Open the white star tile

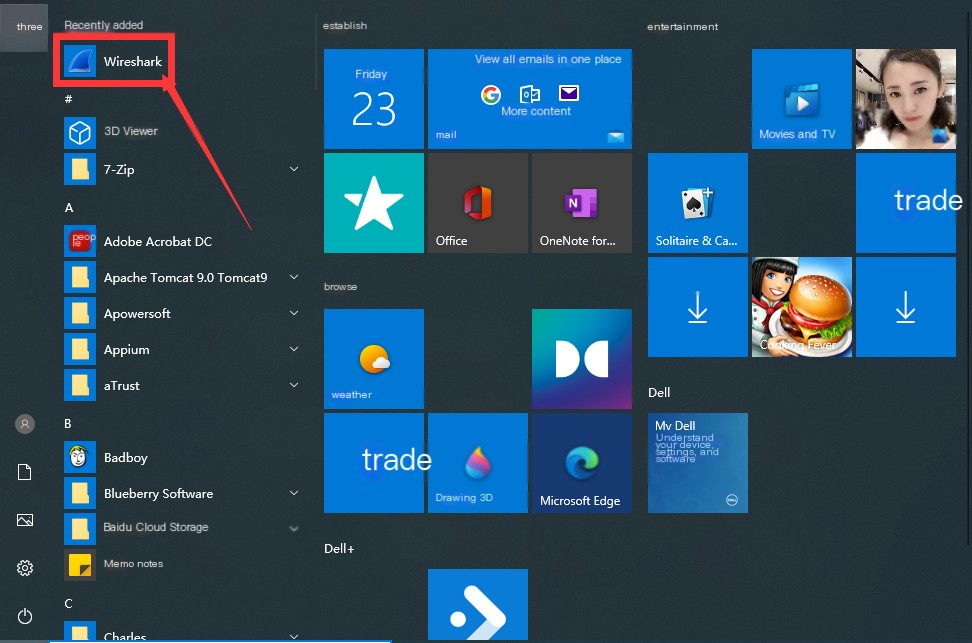[x=374, y=203]
